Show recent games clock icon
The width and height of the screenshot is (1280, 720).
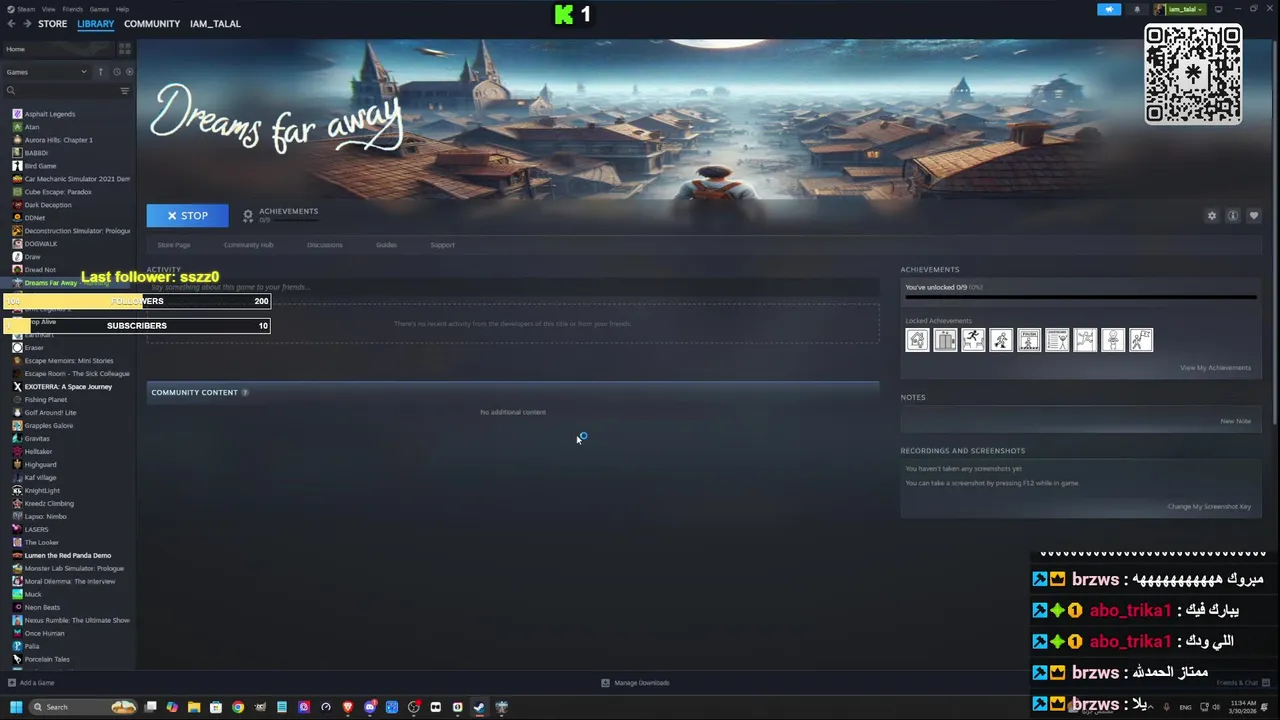116,72
